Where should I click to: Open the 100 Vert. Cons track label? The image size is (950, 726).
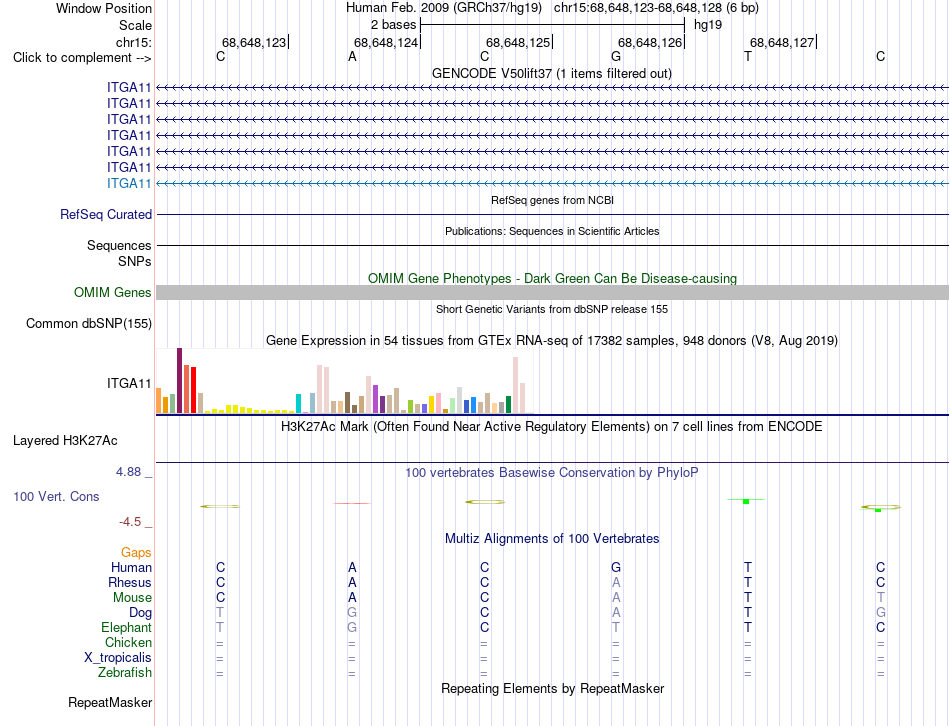coord(56,496)
